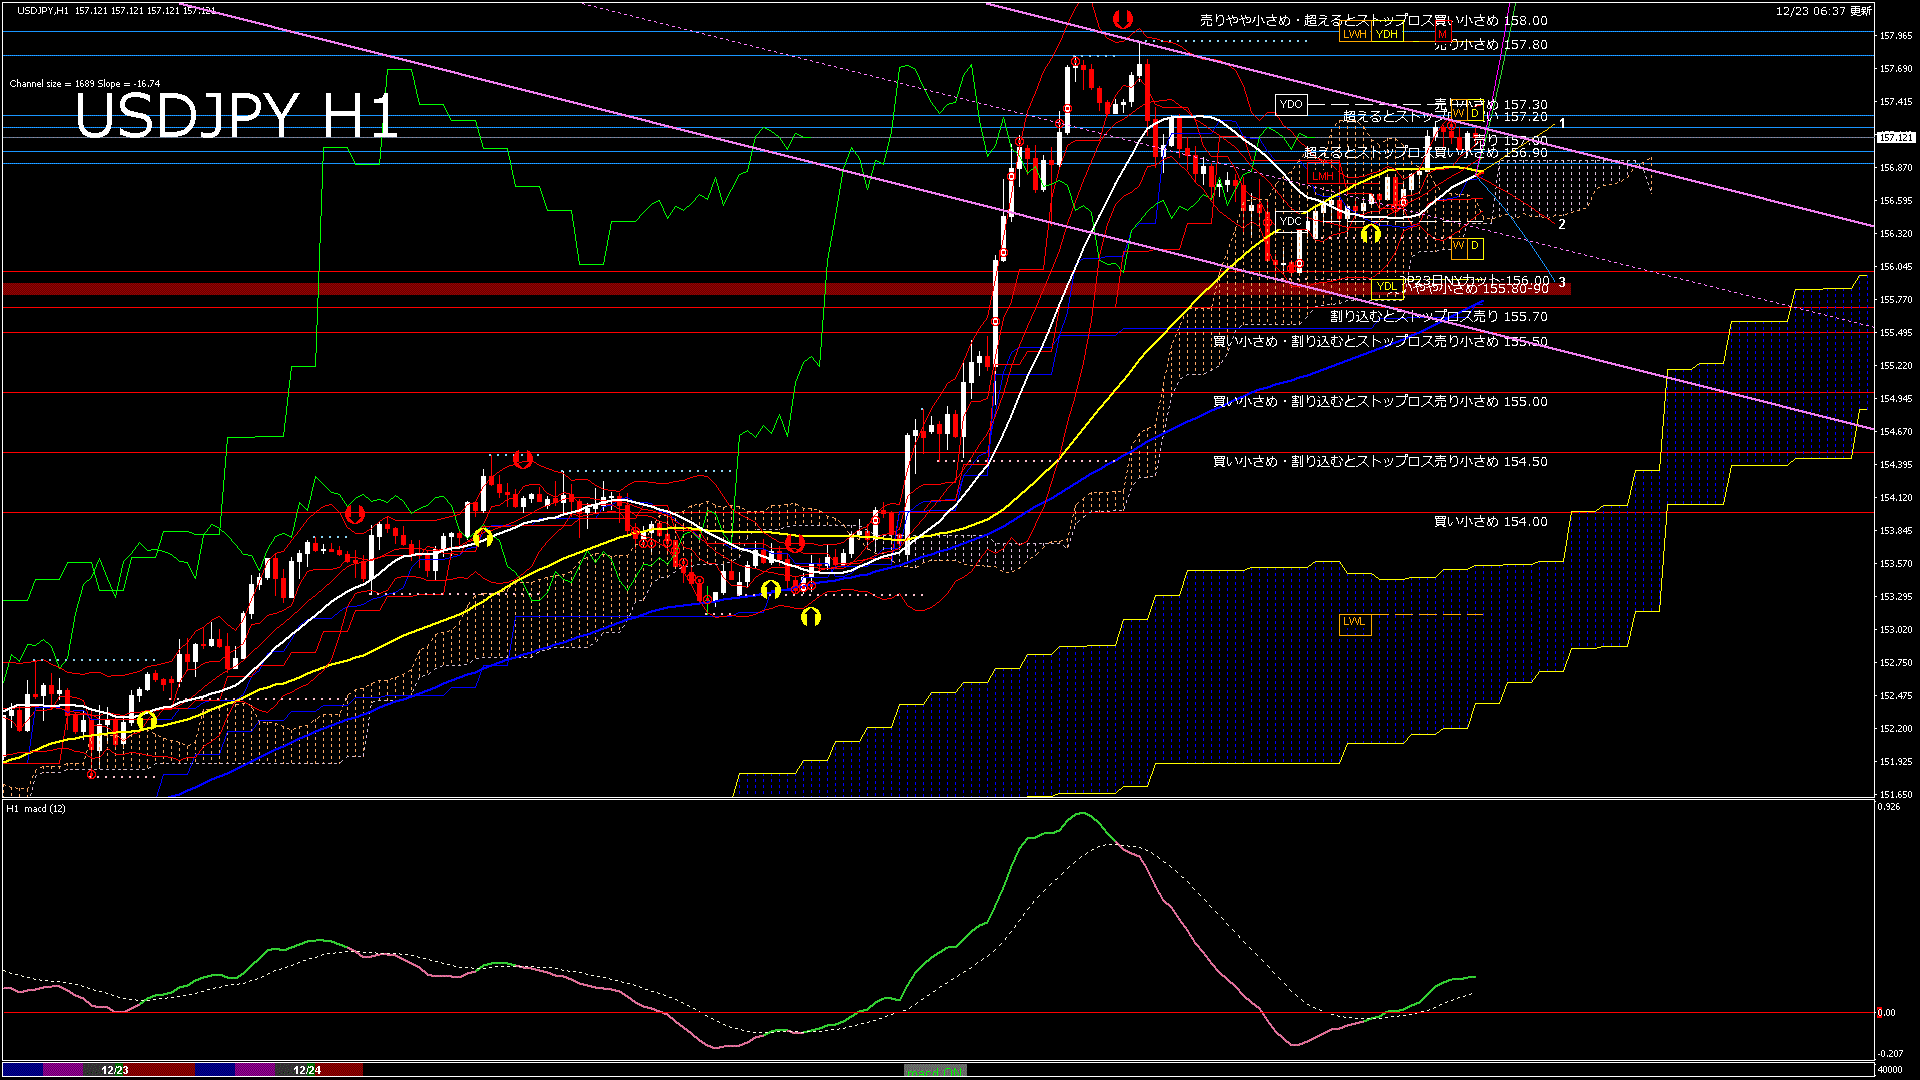
Task: Click the 買い小さめ 154.00 level label
Action: [1490, 522]
